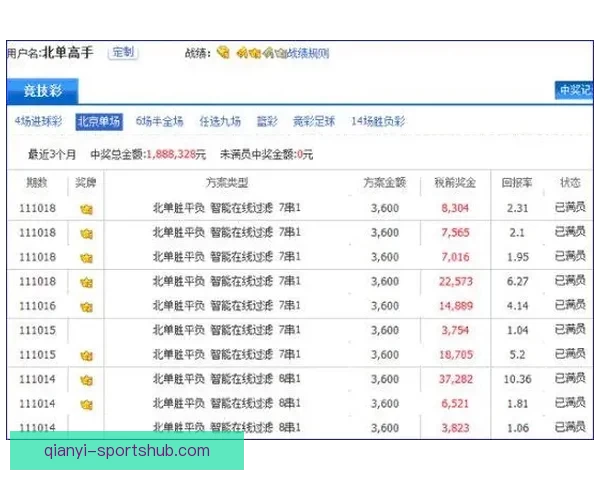Click the 回报率 column header

coord(517,183)
